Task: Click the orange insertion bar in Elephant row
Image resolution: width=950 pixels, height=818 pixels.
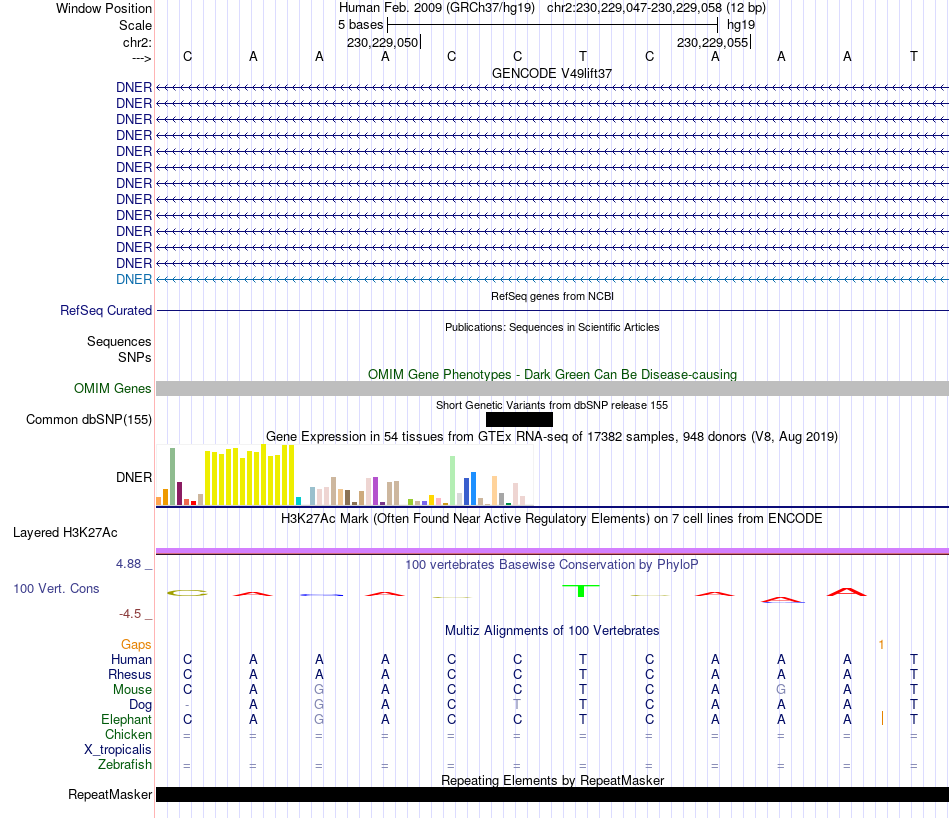Action: pyautogui.click(x=882, y=719)
